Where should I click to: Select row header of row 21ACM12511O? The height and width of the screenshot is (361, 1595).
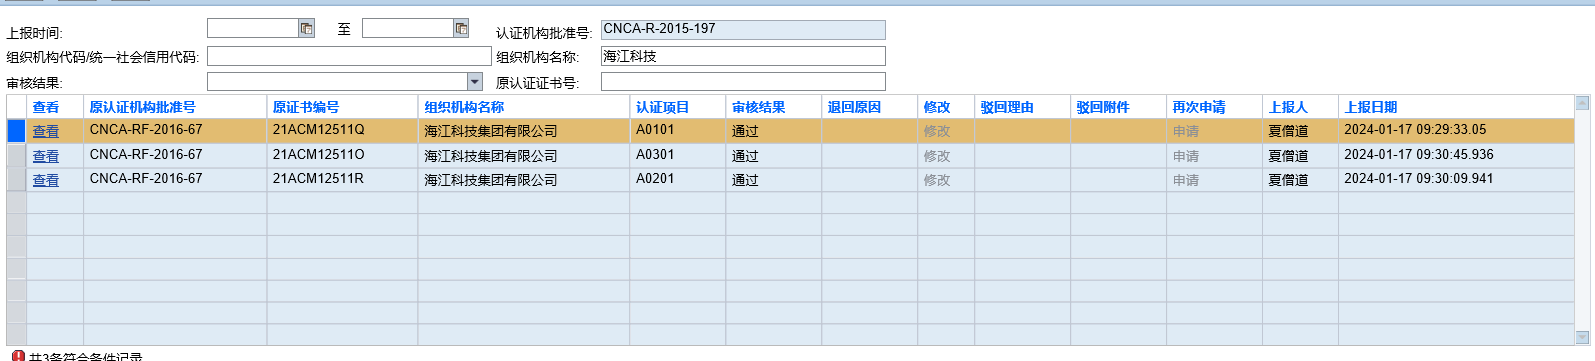coord(16,155)
